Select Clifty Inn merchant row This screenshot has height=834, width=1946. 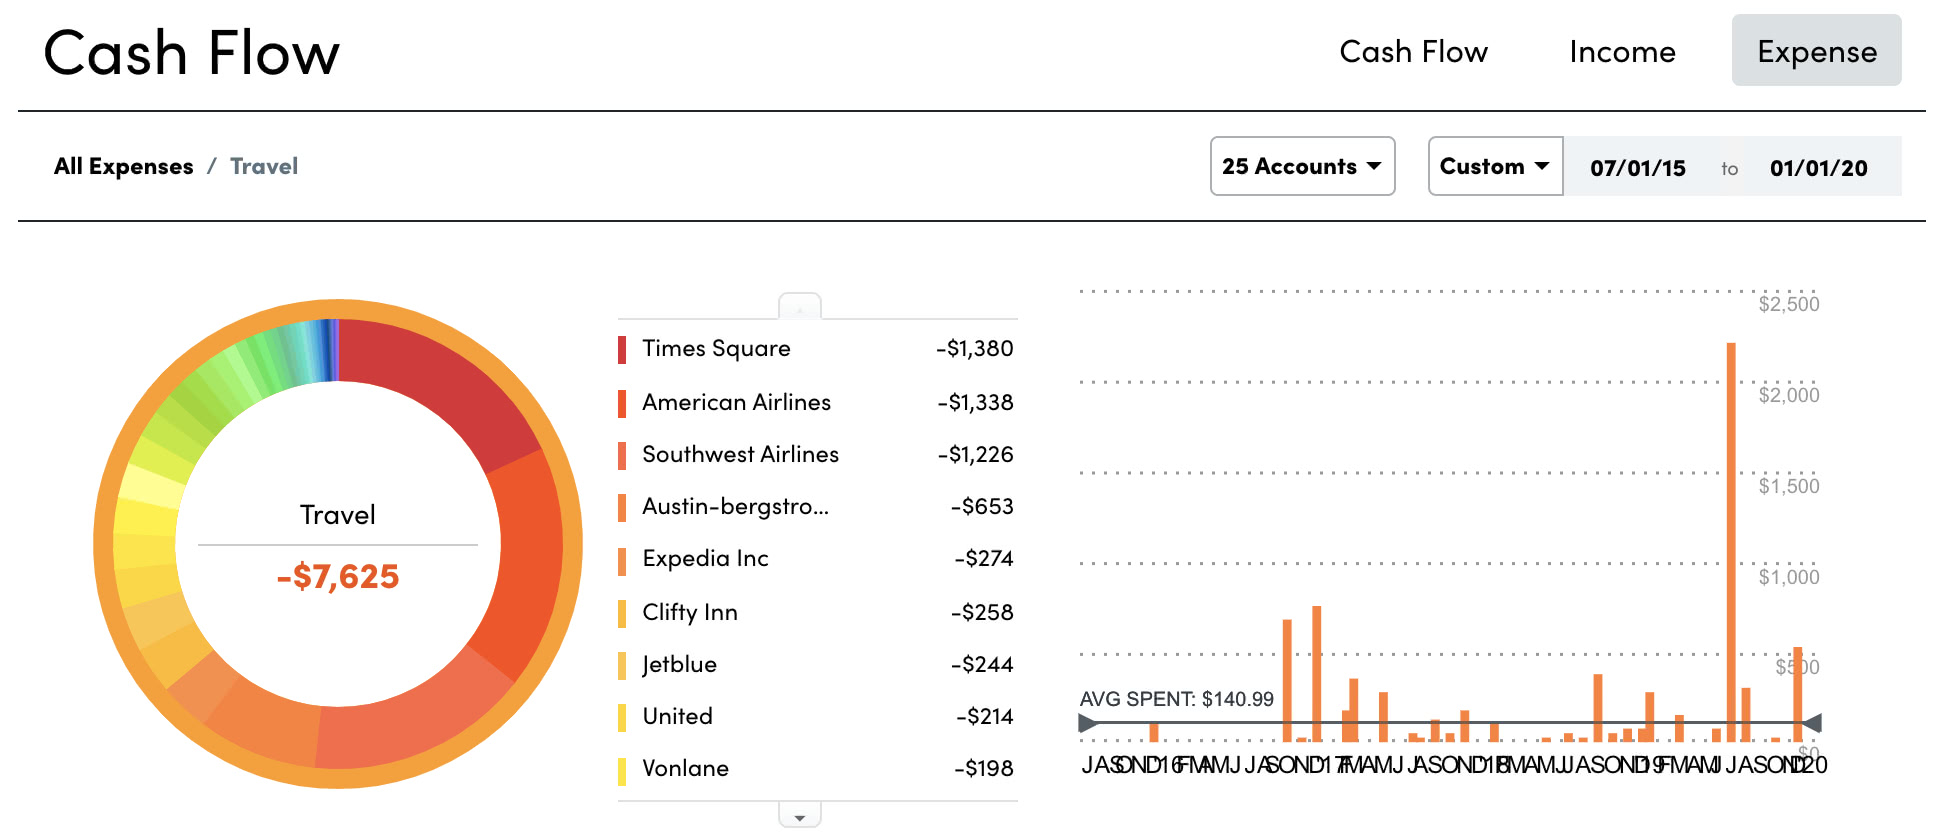tap(817, 612)
